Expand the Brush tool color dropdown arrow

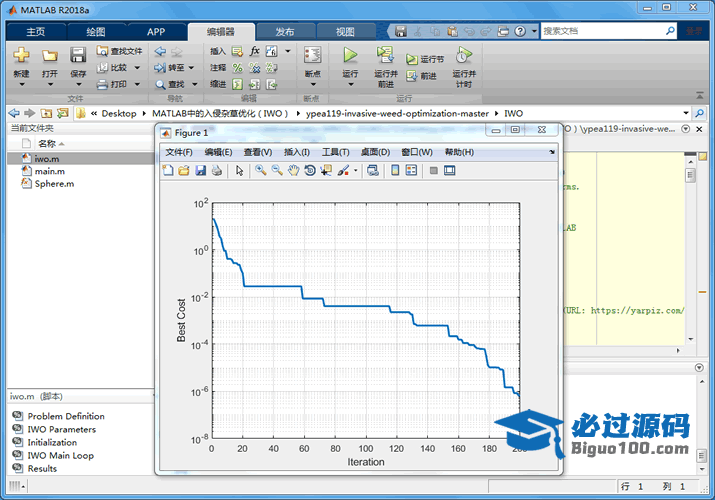[x=355, y=171]
